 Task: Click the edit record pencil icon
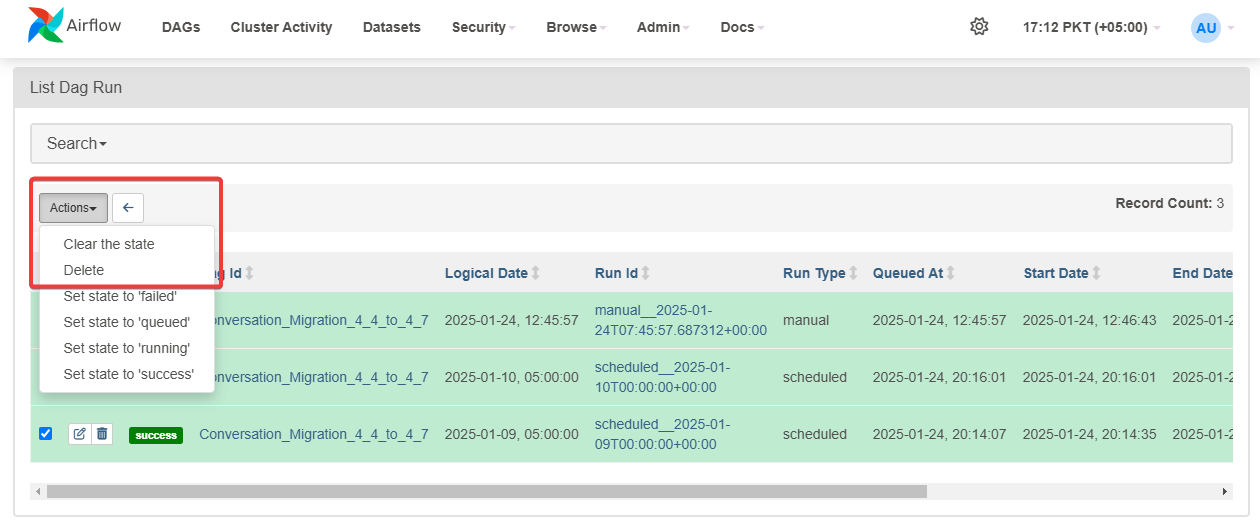[80, 434]
